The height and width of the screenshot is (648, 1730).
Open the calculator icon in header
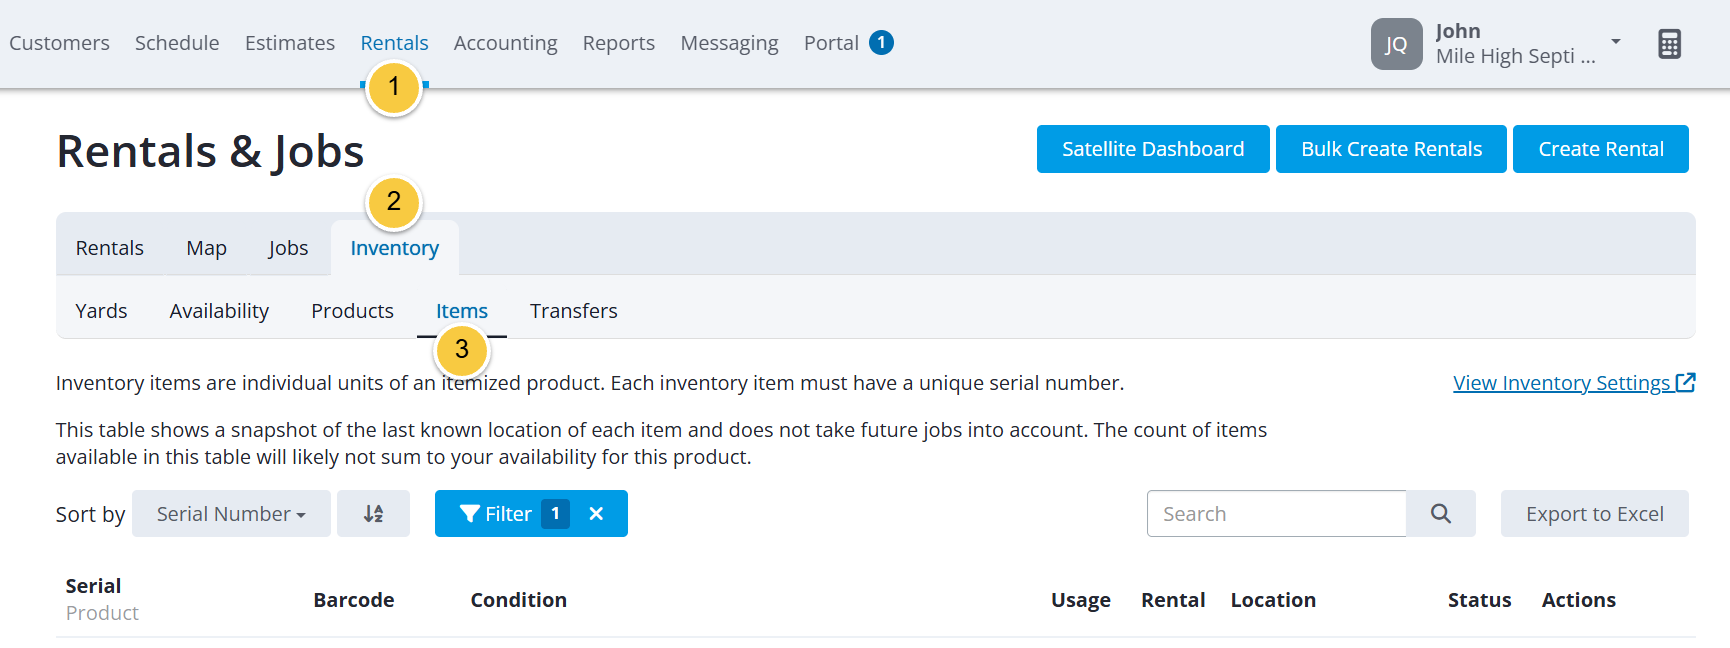(x=1669, y=44)
